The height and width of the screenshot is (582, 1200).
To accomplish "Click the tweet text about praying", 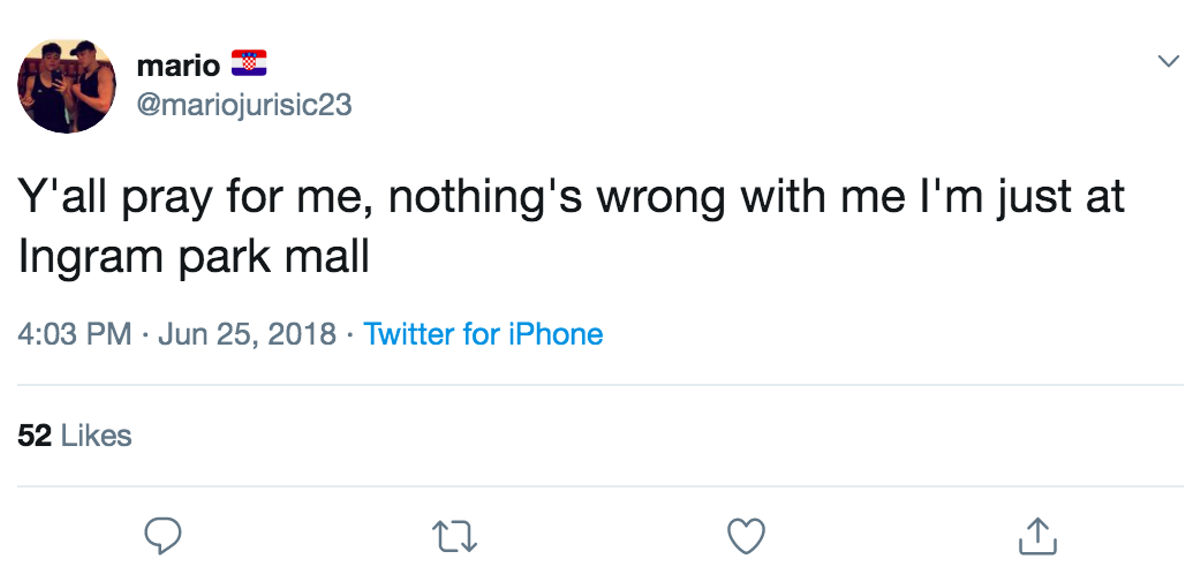I will click(x=572, y=227).
